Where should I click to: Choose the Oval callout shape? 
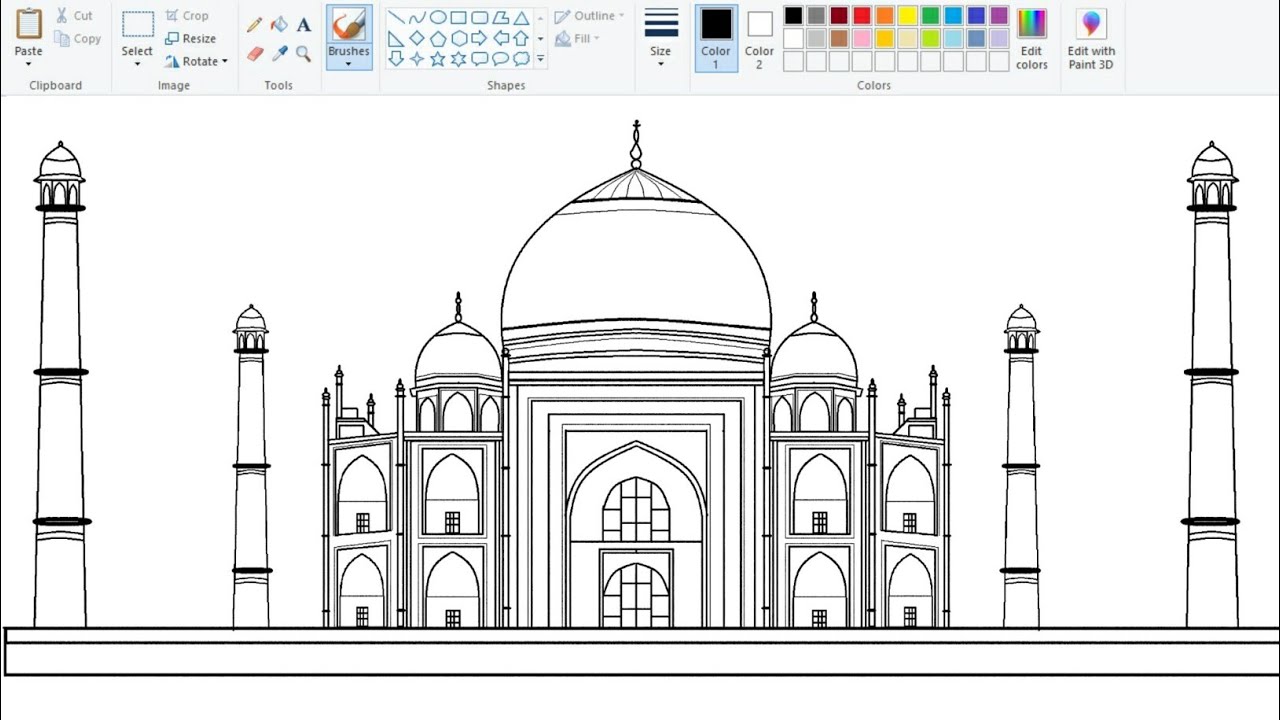click(x=500, y=59)
